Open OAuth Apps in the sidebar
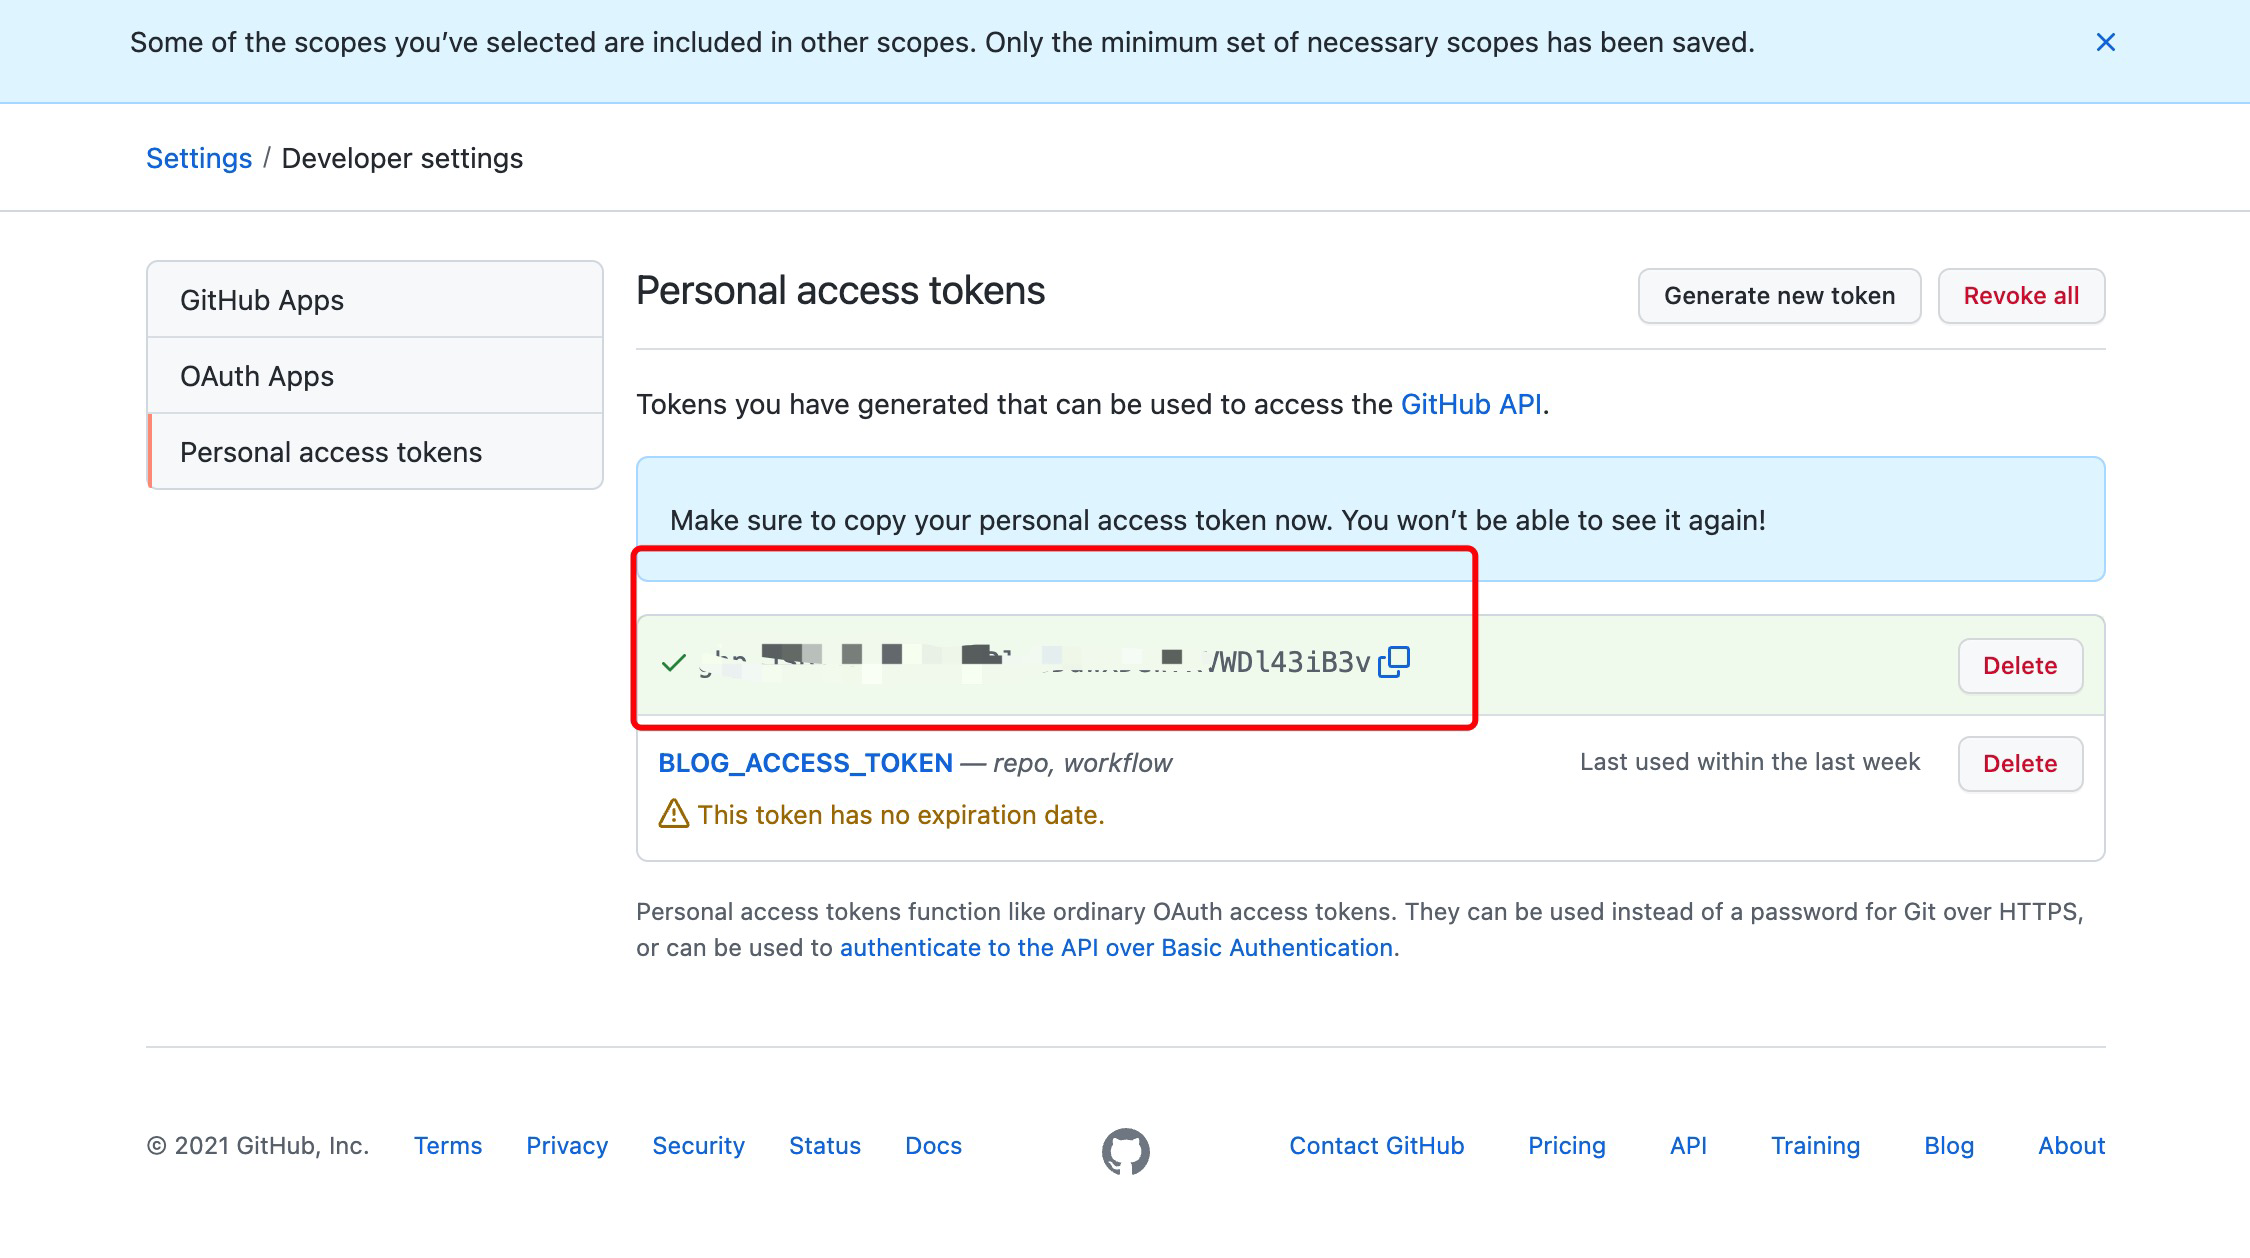Screen dimensions: 2250x1258 375,376
